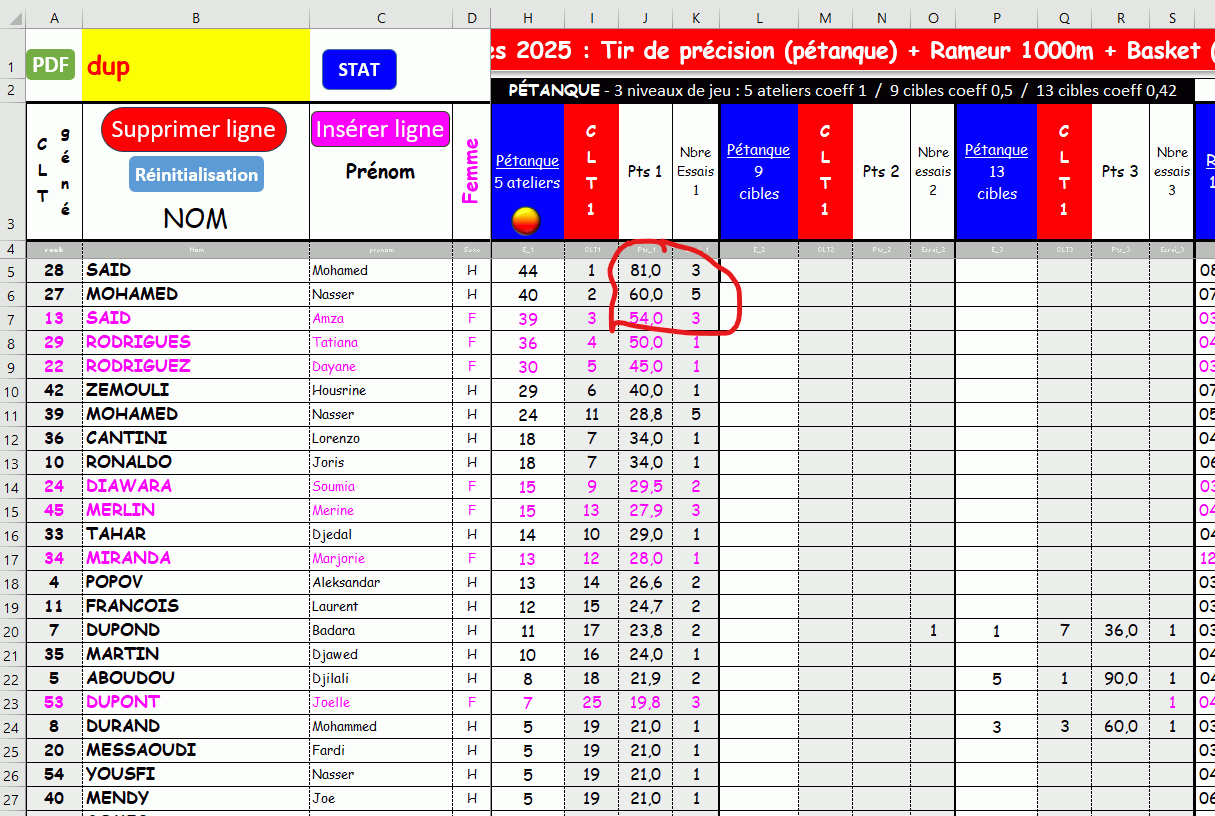The image size is (1215, 816).
Task: Click points value 60,0 in row 6
Action: pos(645,294)
